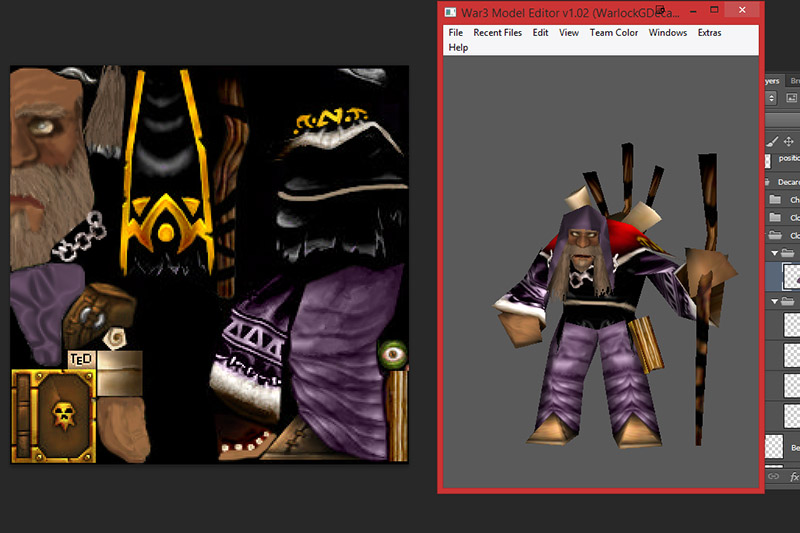Click the pixel layer filter icon
The height and width of the screenshot is (533, 800).
pyautogui.click(x=791, y=98)
